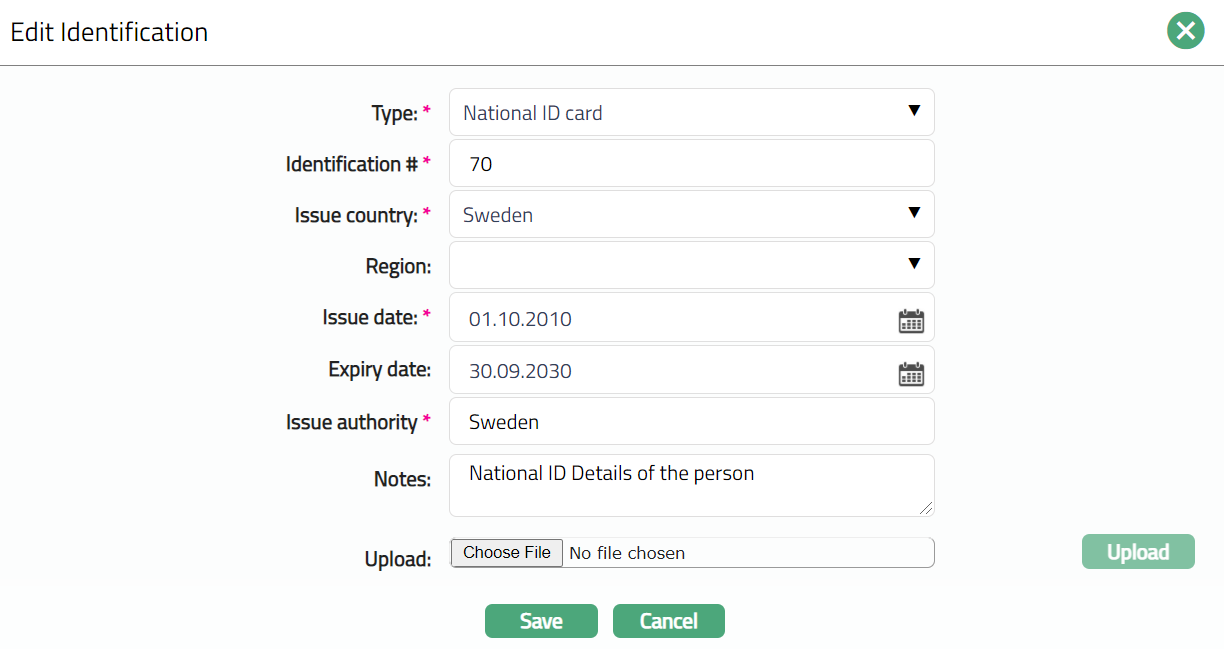This screenshot has width=1224, height=649.
Task: Focus the Issue authority text field
Action: tap(690, 422)
